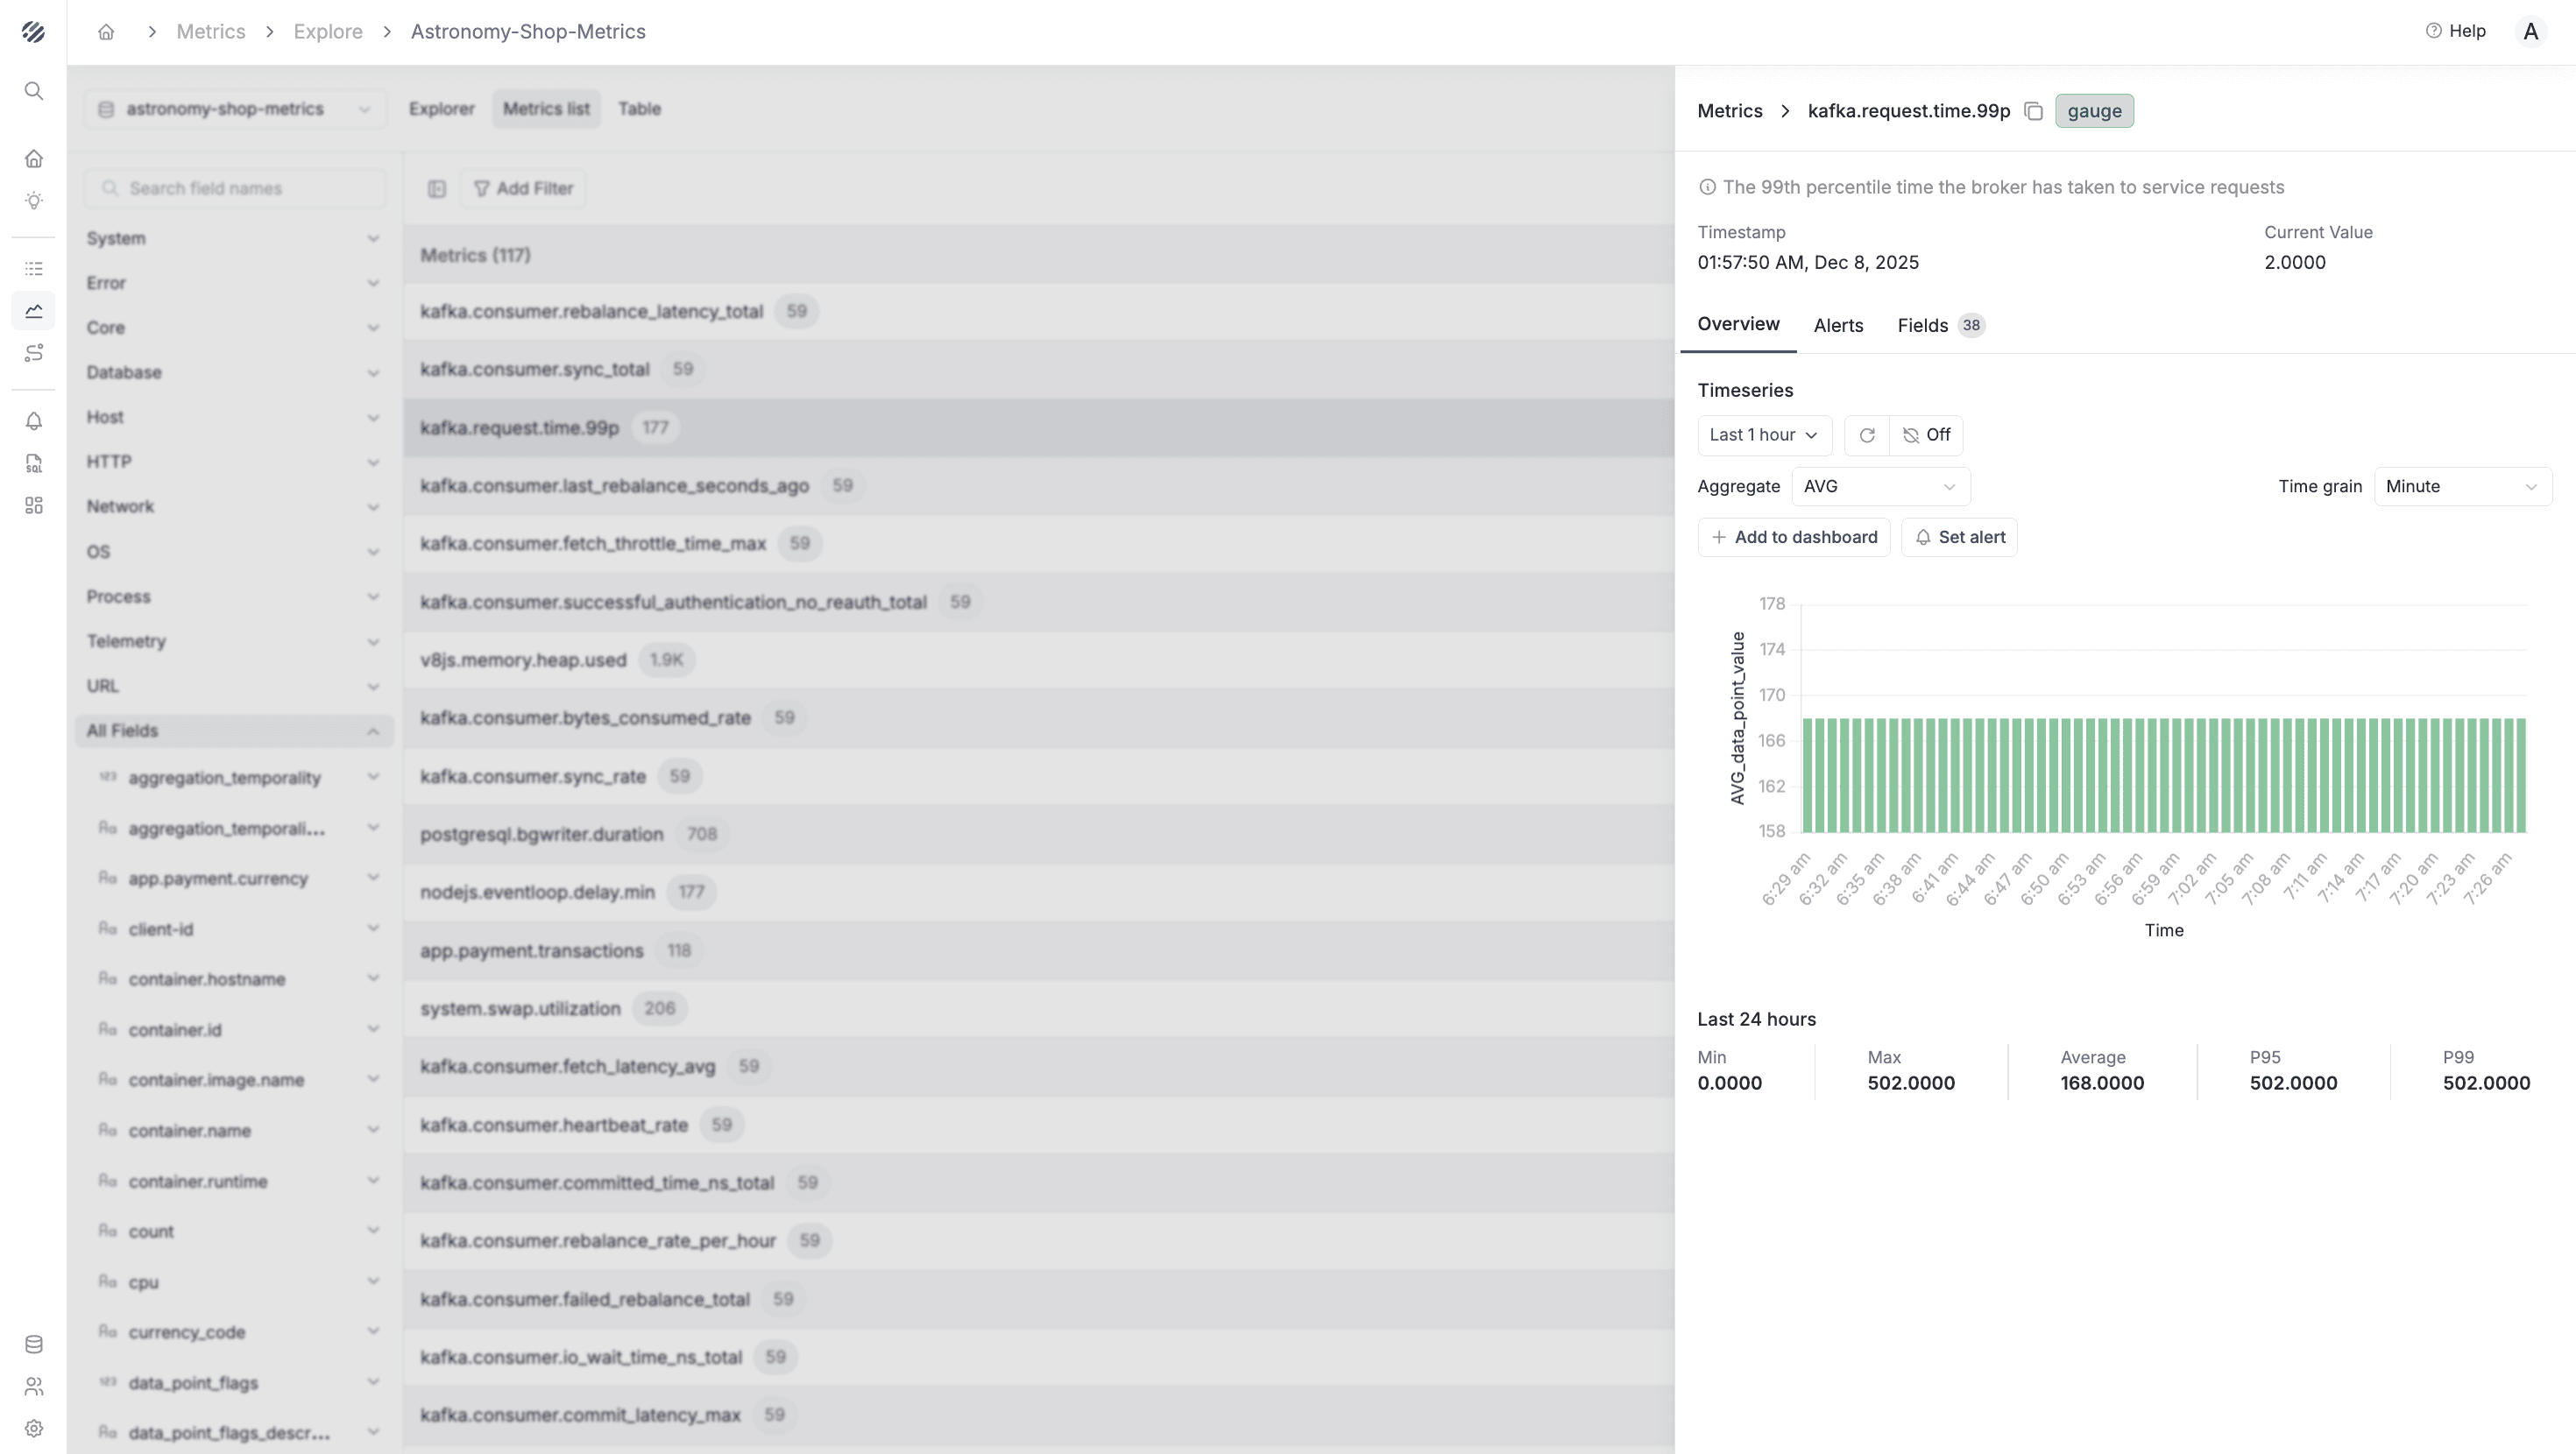Open the Aggregate AVG dropdown

click(1880, 486)
